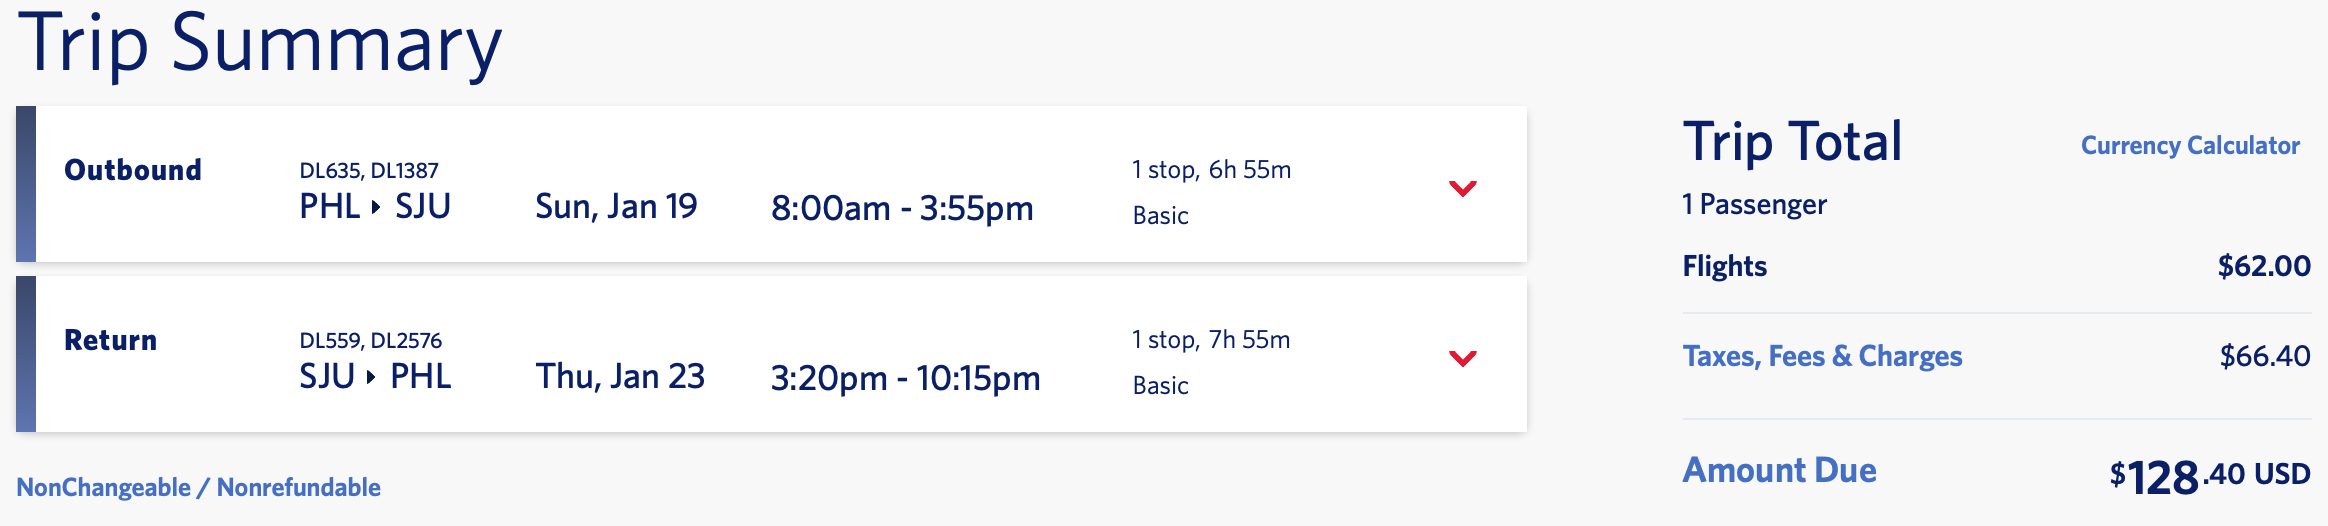
Task: Click the arrow icon between PHL and SJU
Action: click(x=376, y=207)
